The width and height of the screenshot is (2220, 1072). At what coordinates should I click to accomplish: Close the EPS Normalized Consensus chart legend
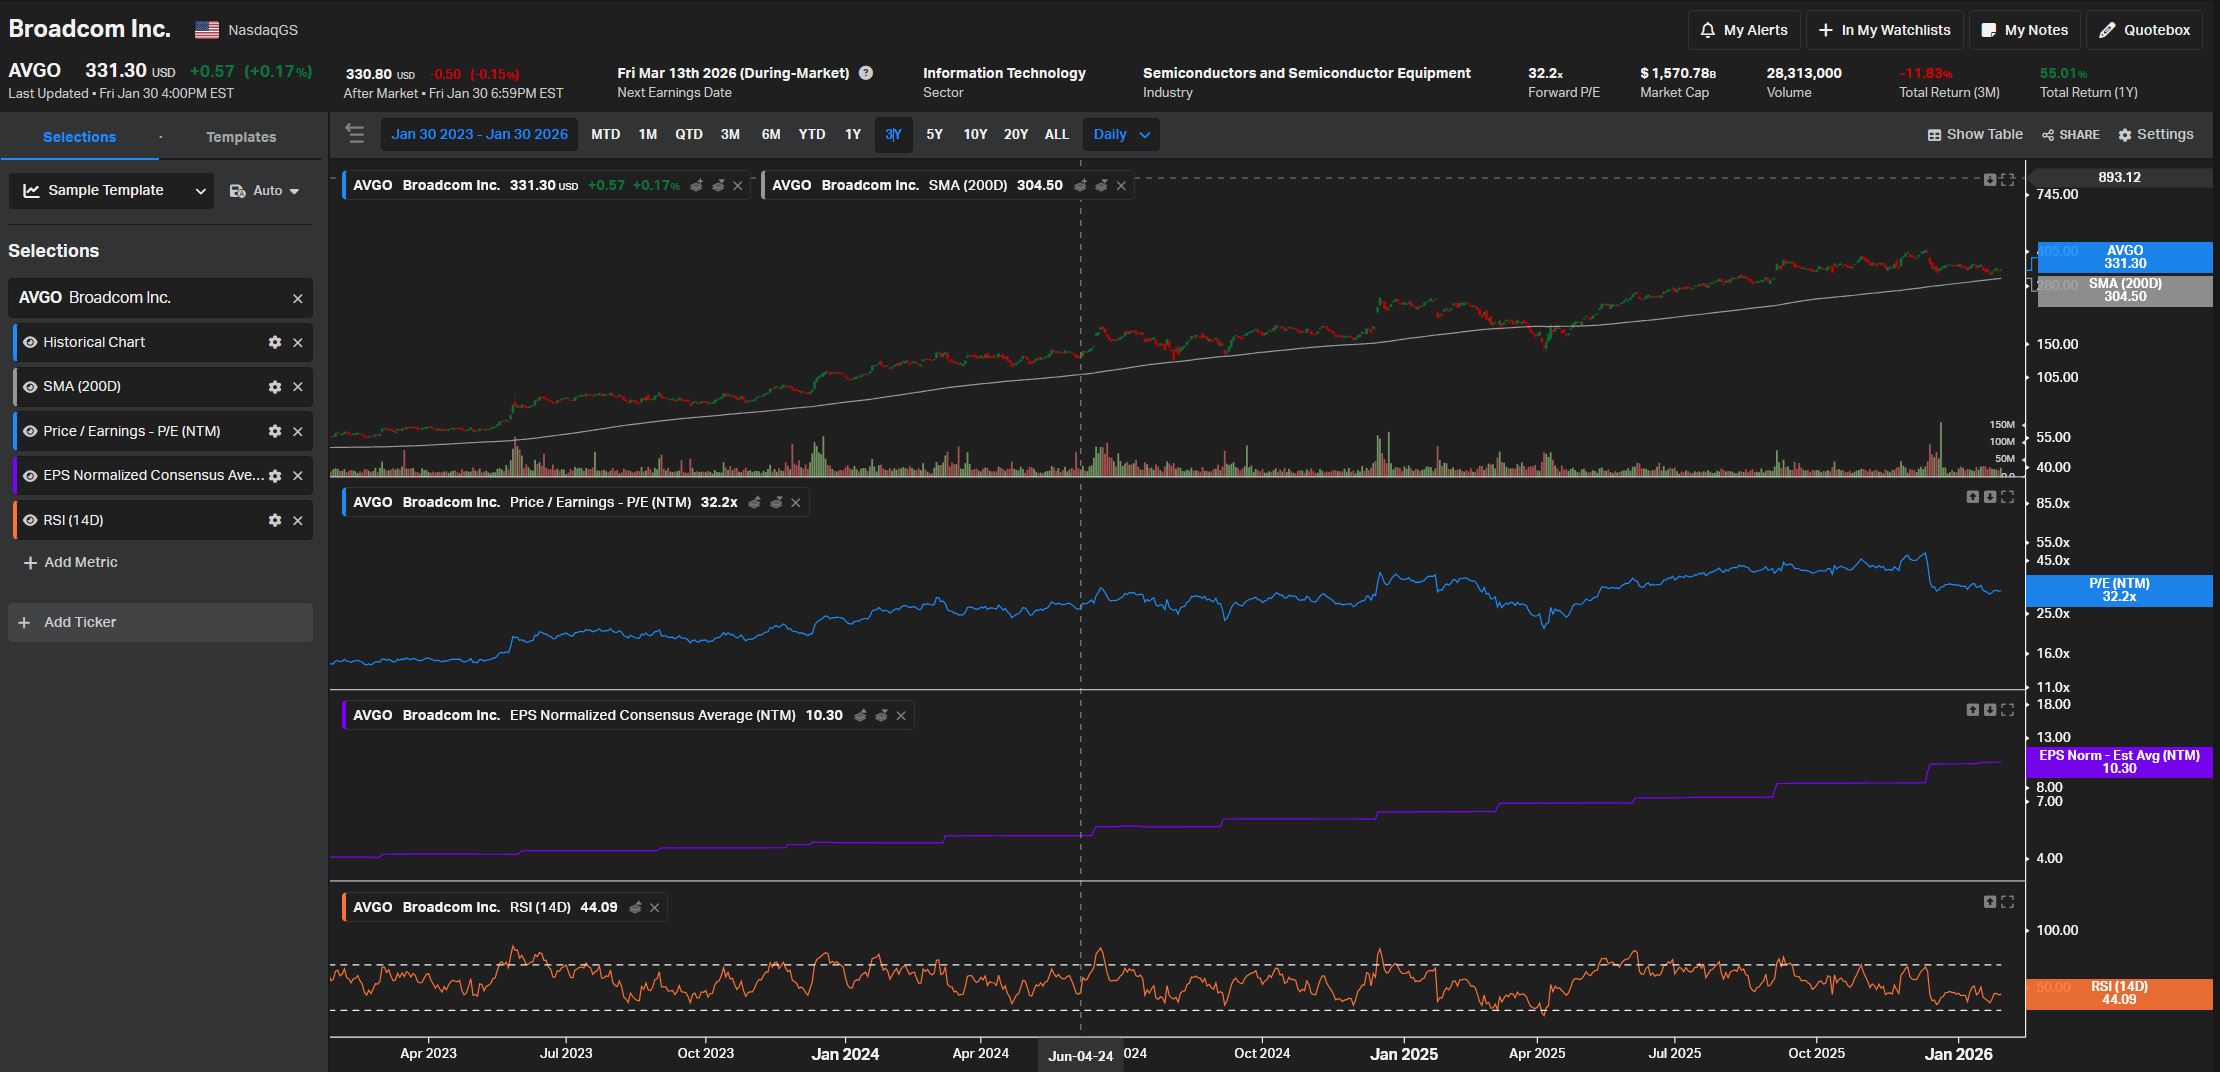pos(901,716)
